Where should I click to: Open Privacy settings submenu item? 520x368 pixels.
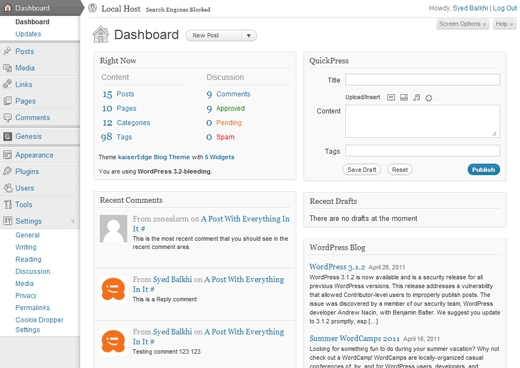[26, 296]
